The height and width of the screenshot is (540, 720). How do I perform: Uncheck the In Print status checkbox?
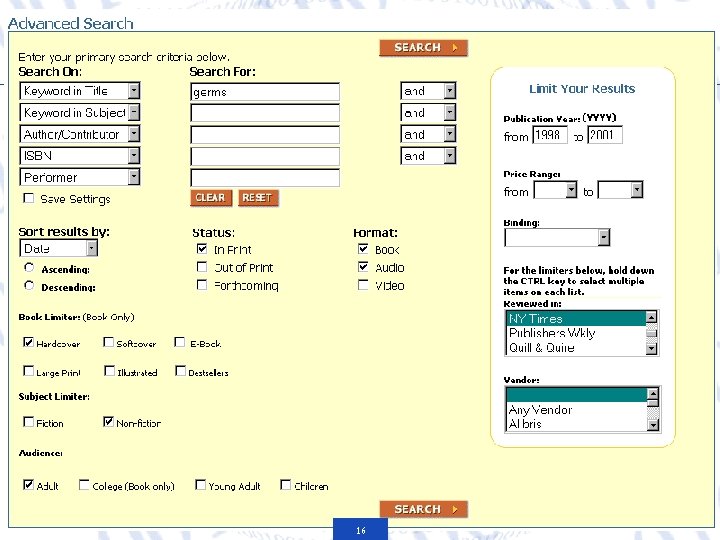202,248
